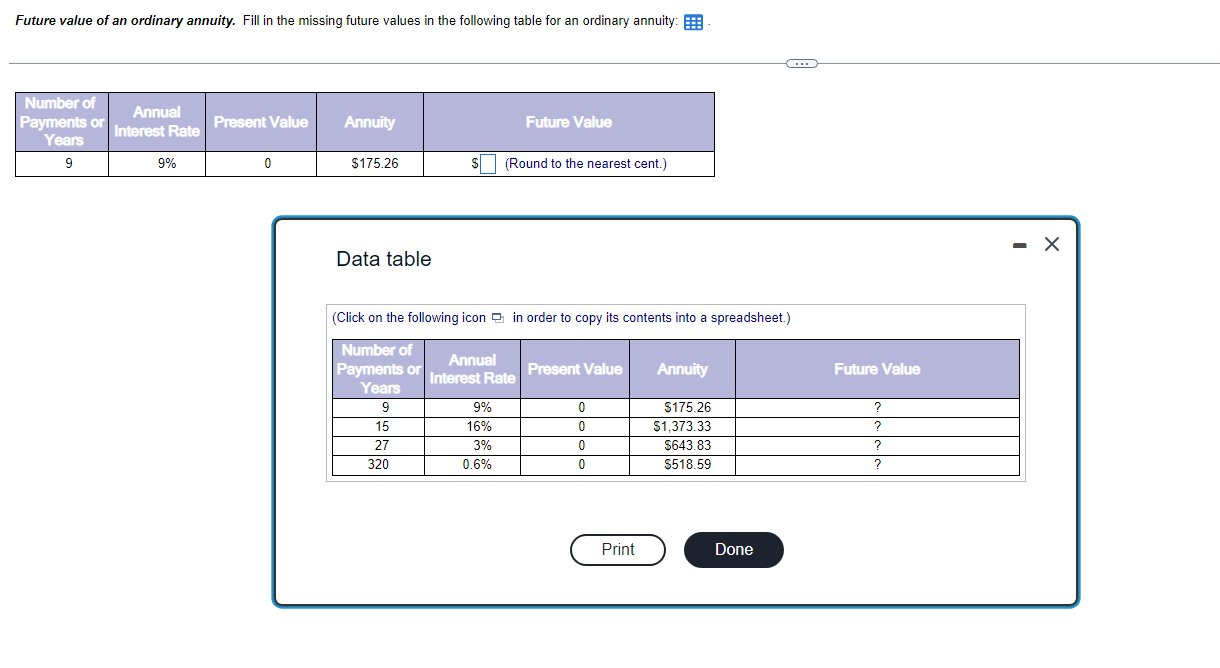
Task: Click the Done button
Action: 733,549
